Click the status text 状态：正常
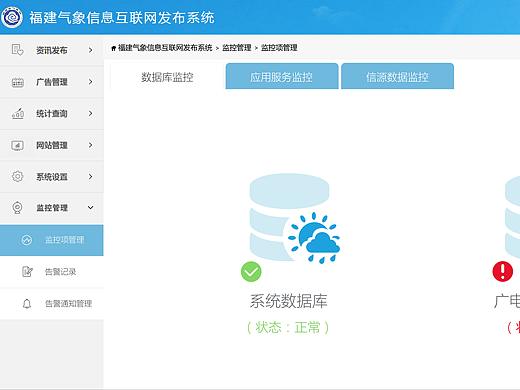The width and height of the screenshot is (520, 390). (x=288, y=327)
